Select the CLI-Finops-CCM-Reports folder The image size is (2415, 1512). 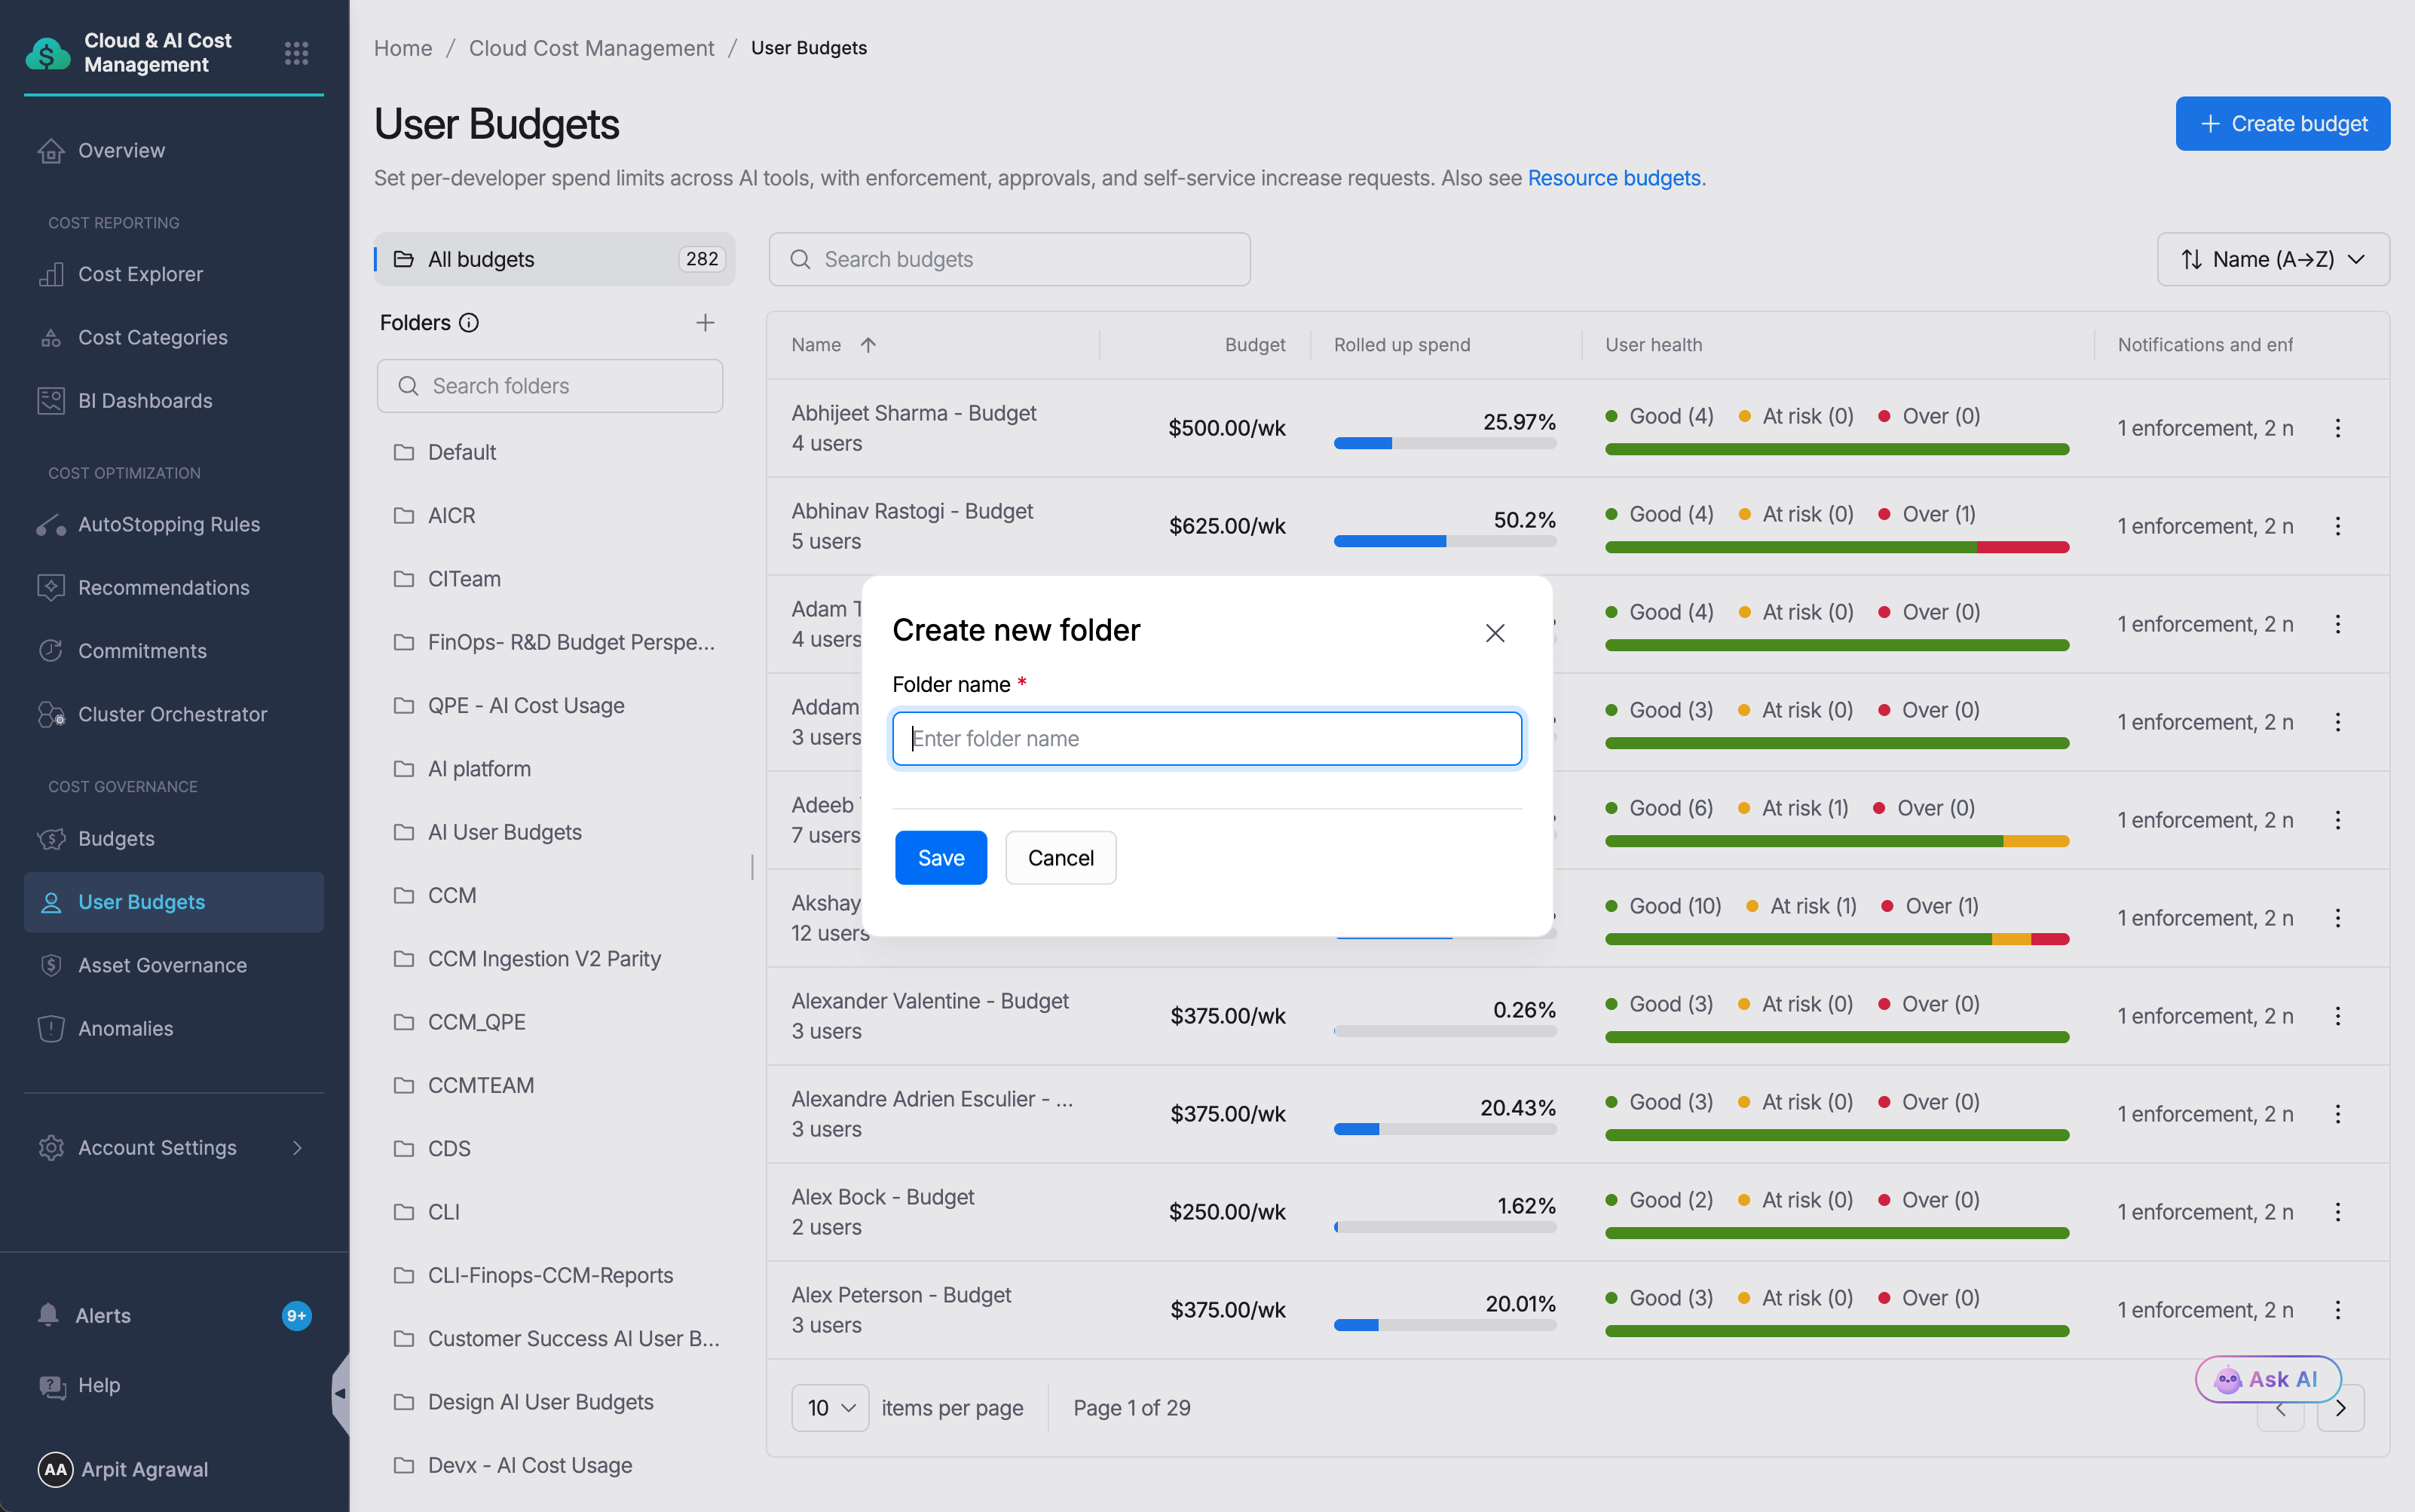tap(550, 1275)
